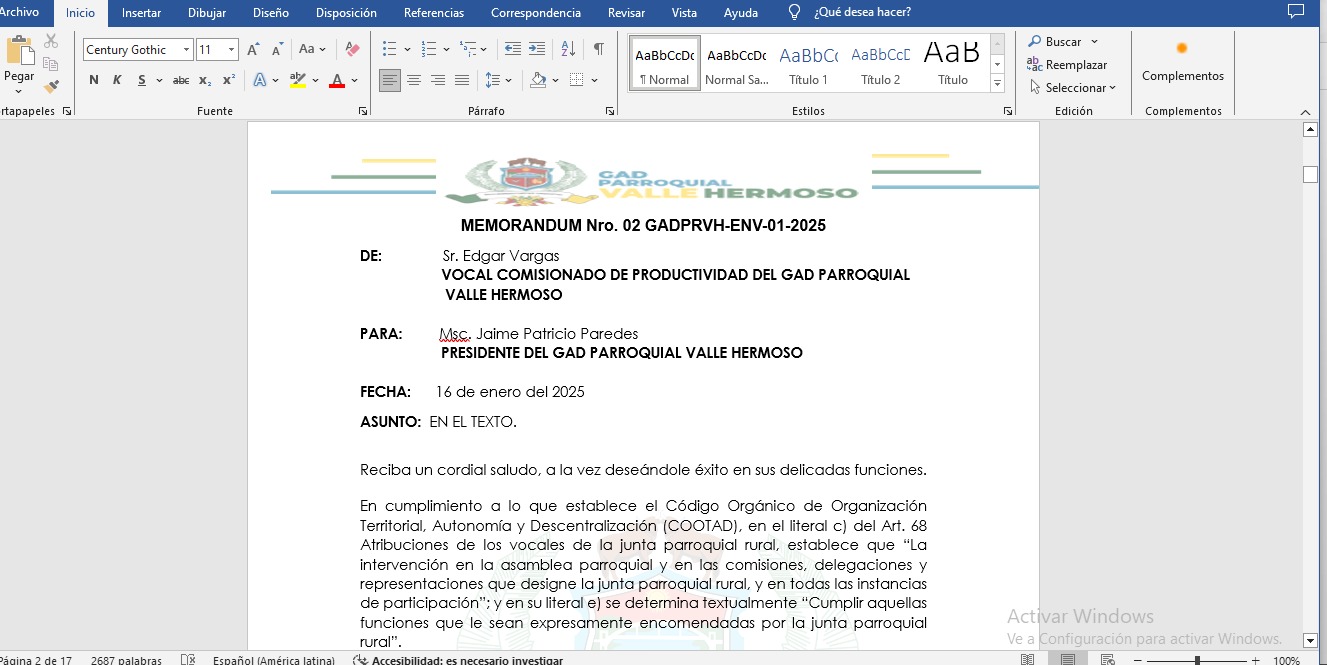Click the Format Painter brush icon
The height and width of the screenshot is (665, 1327).
(51, 87)
